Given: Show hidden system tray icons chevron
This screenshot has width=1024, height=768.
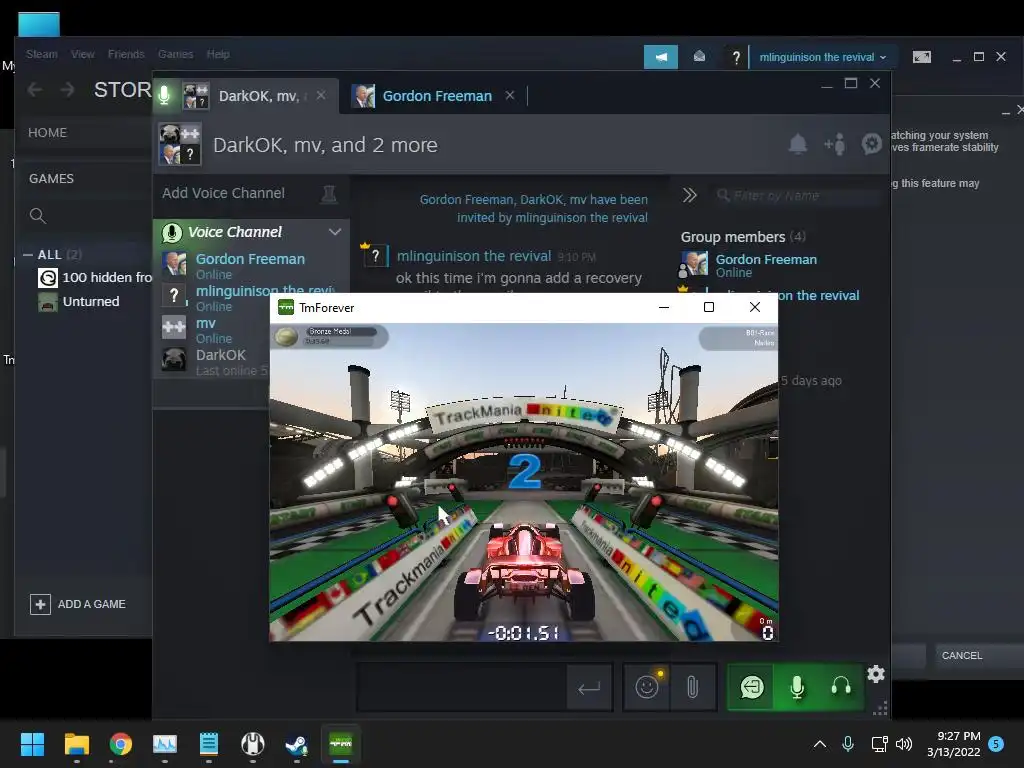Looking at the screenshot, I should click(820, 744).
